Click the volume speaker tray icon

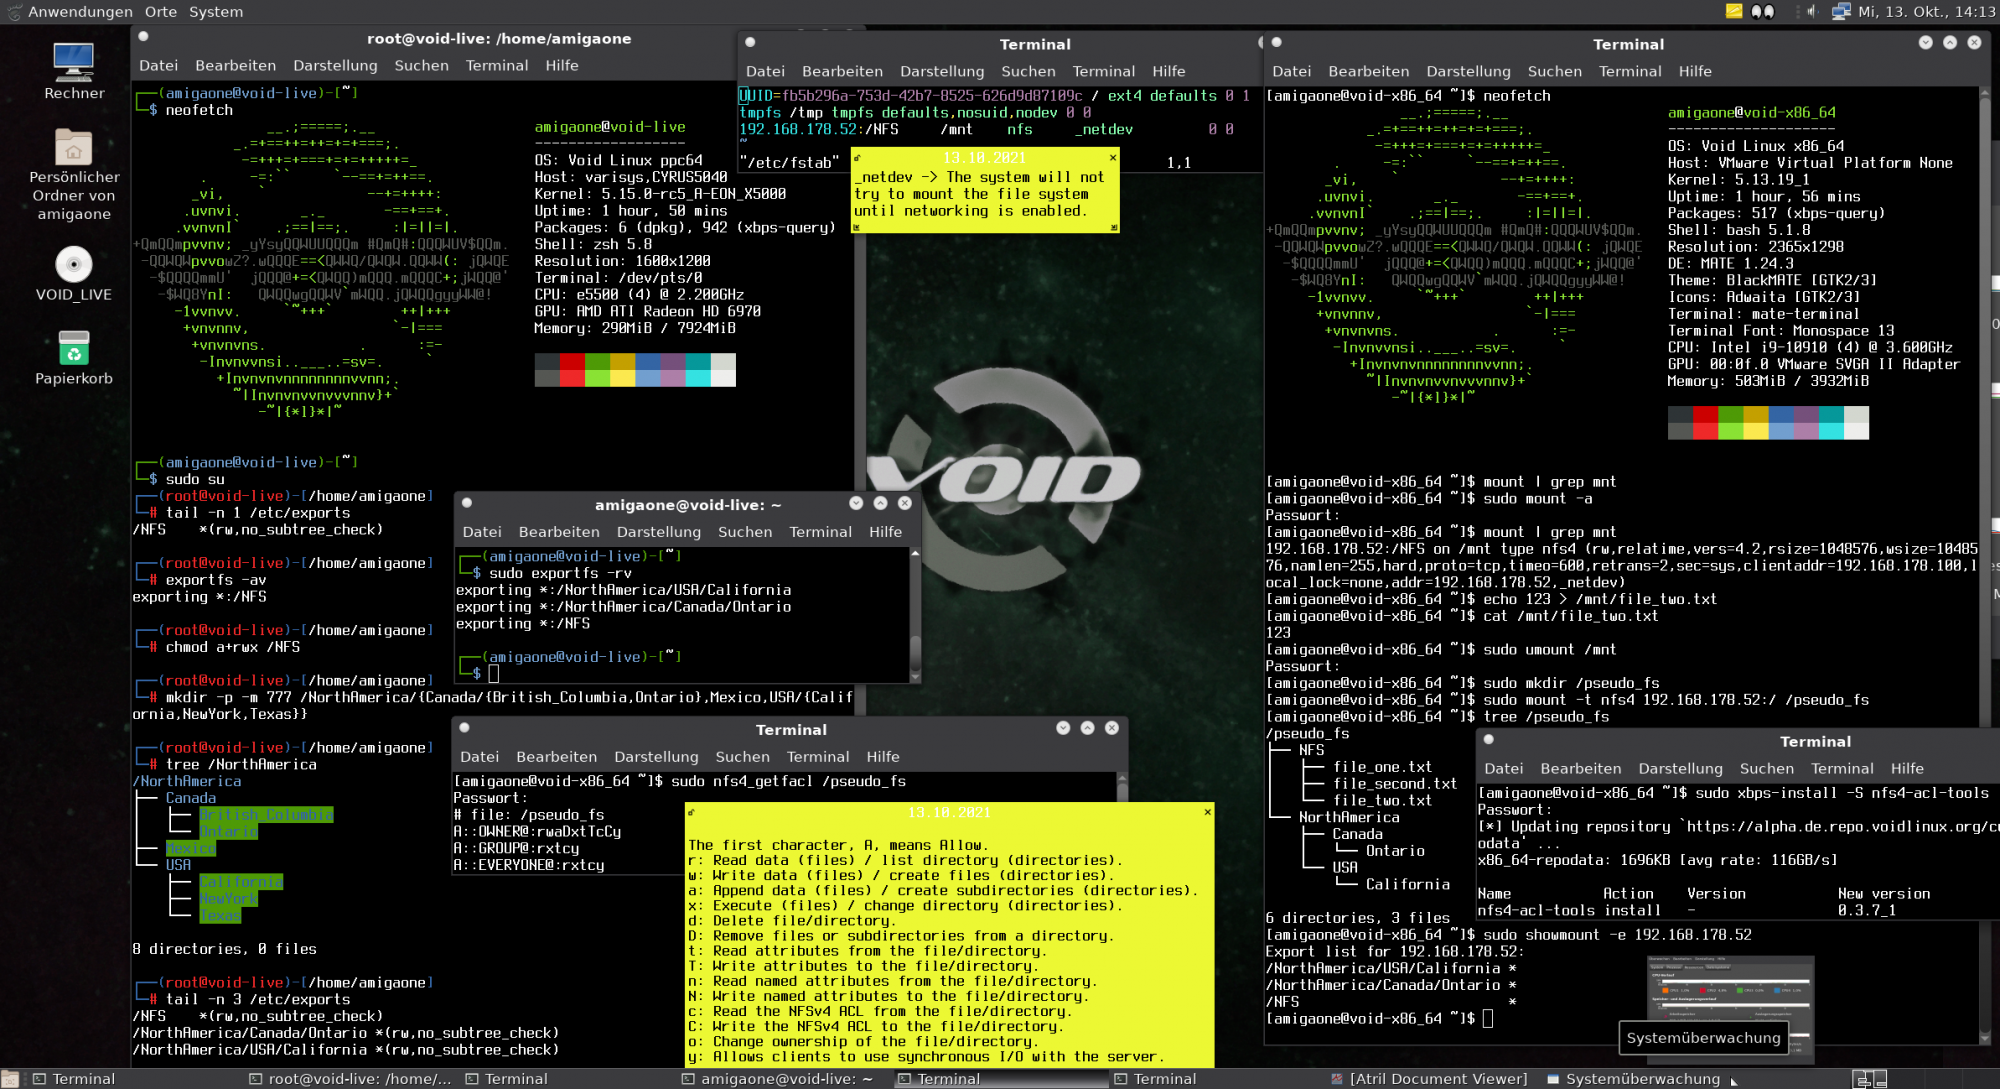point(1811,12)
